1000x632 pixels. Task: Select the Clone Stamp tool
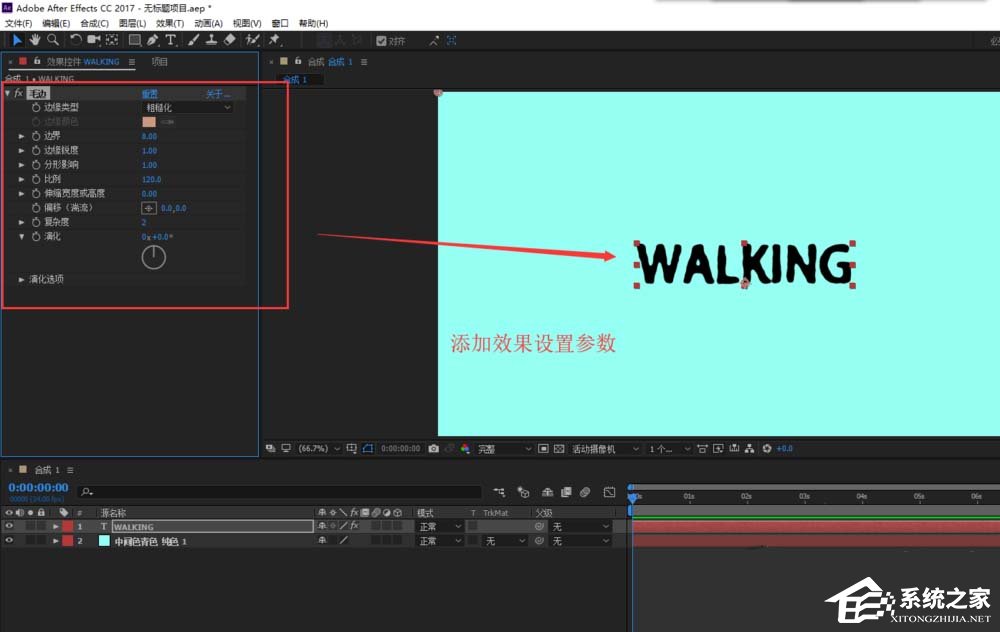tap(212, 40)
